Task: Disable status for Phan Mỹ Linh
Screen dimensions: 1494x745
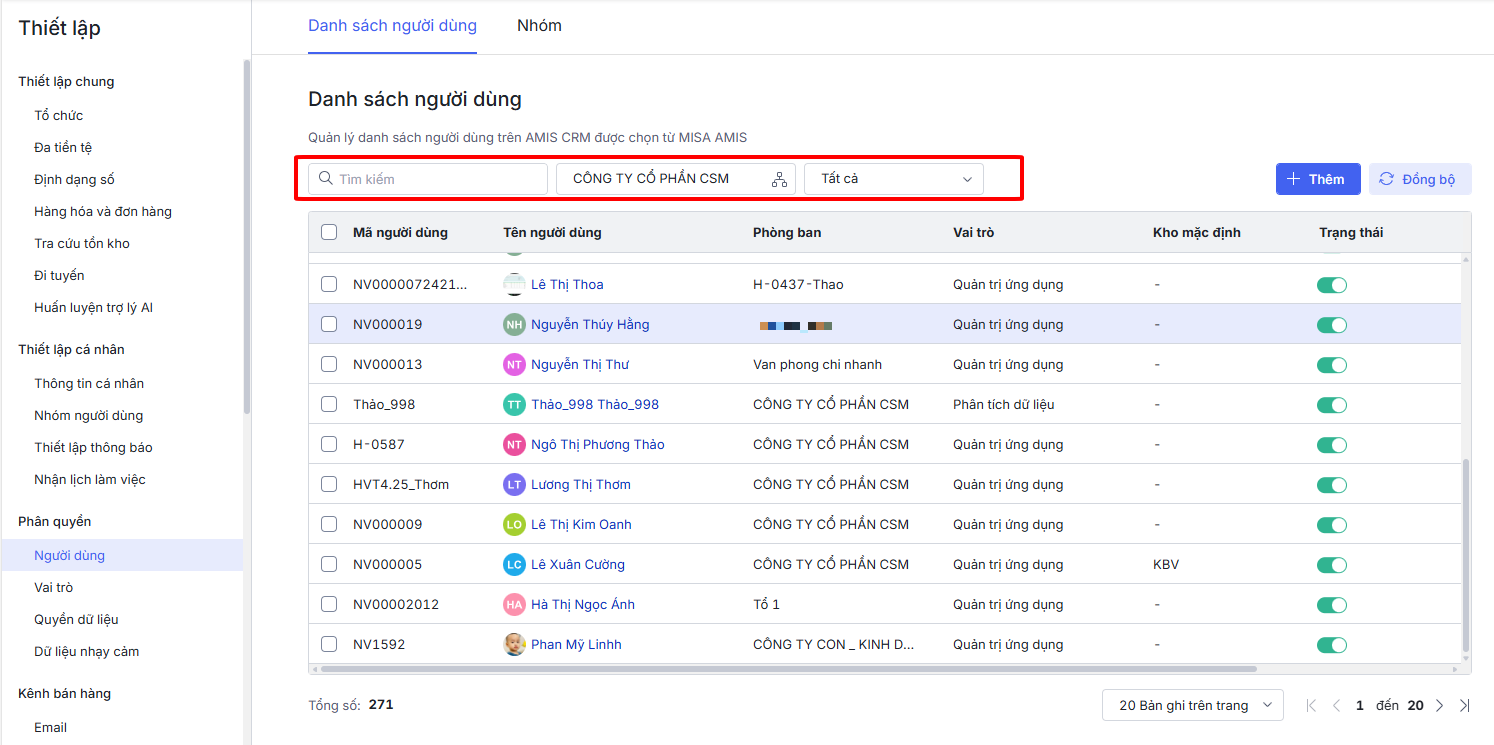Action: (x=1332, y=645)
